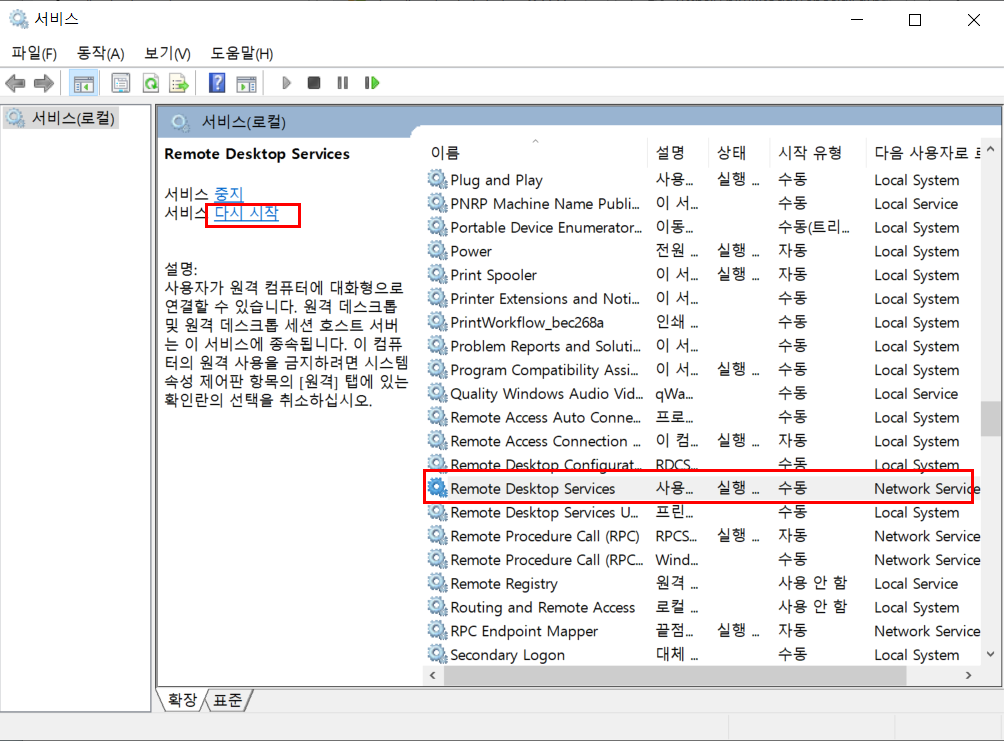Switch to the 표준 tab

[x=227, y=700]
